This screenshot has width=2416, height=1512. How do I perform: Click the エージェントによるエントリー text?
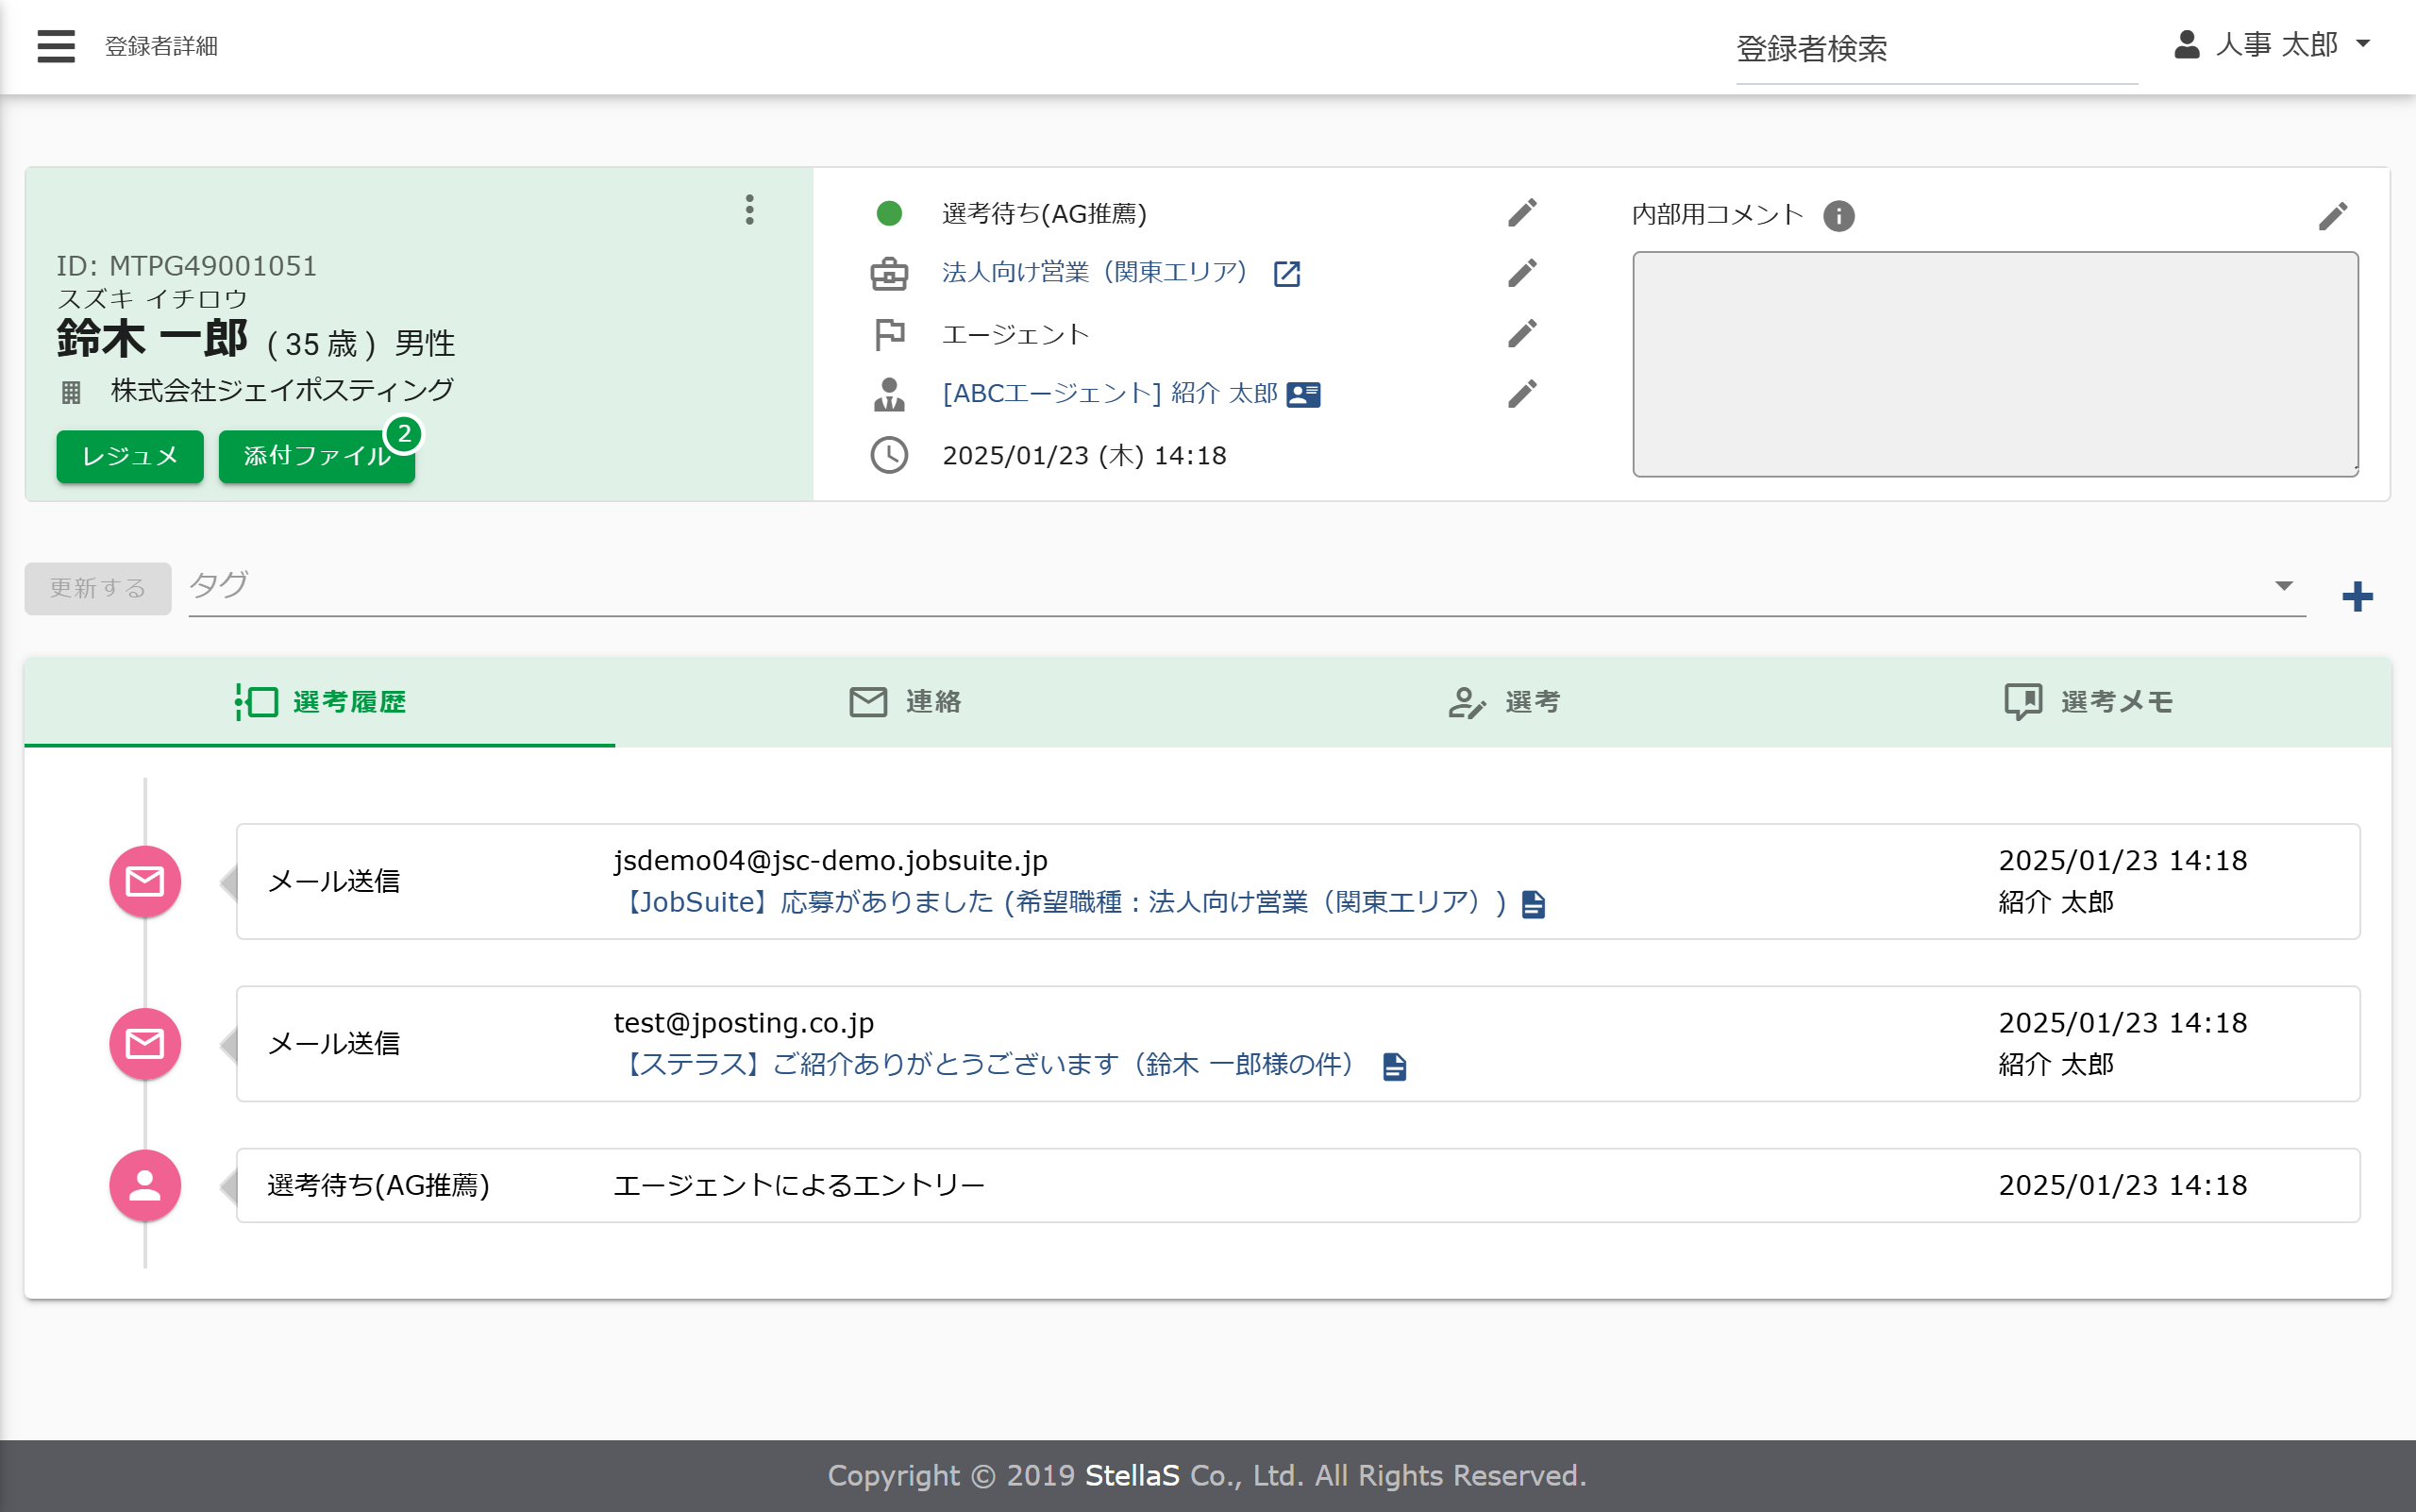[799, 1185]
